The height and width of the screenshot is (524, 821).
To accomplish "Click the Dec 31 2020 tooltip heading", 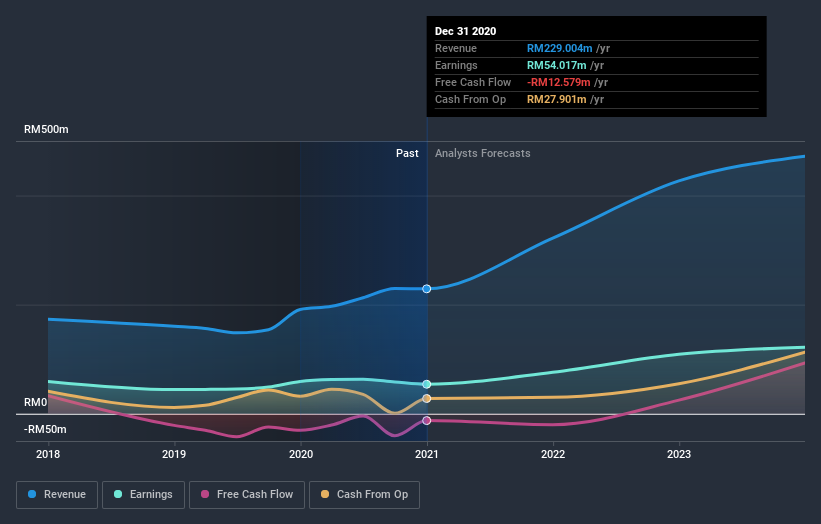I will [465, 31].
